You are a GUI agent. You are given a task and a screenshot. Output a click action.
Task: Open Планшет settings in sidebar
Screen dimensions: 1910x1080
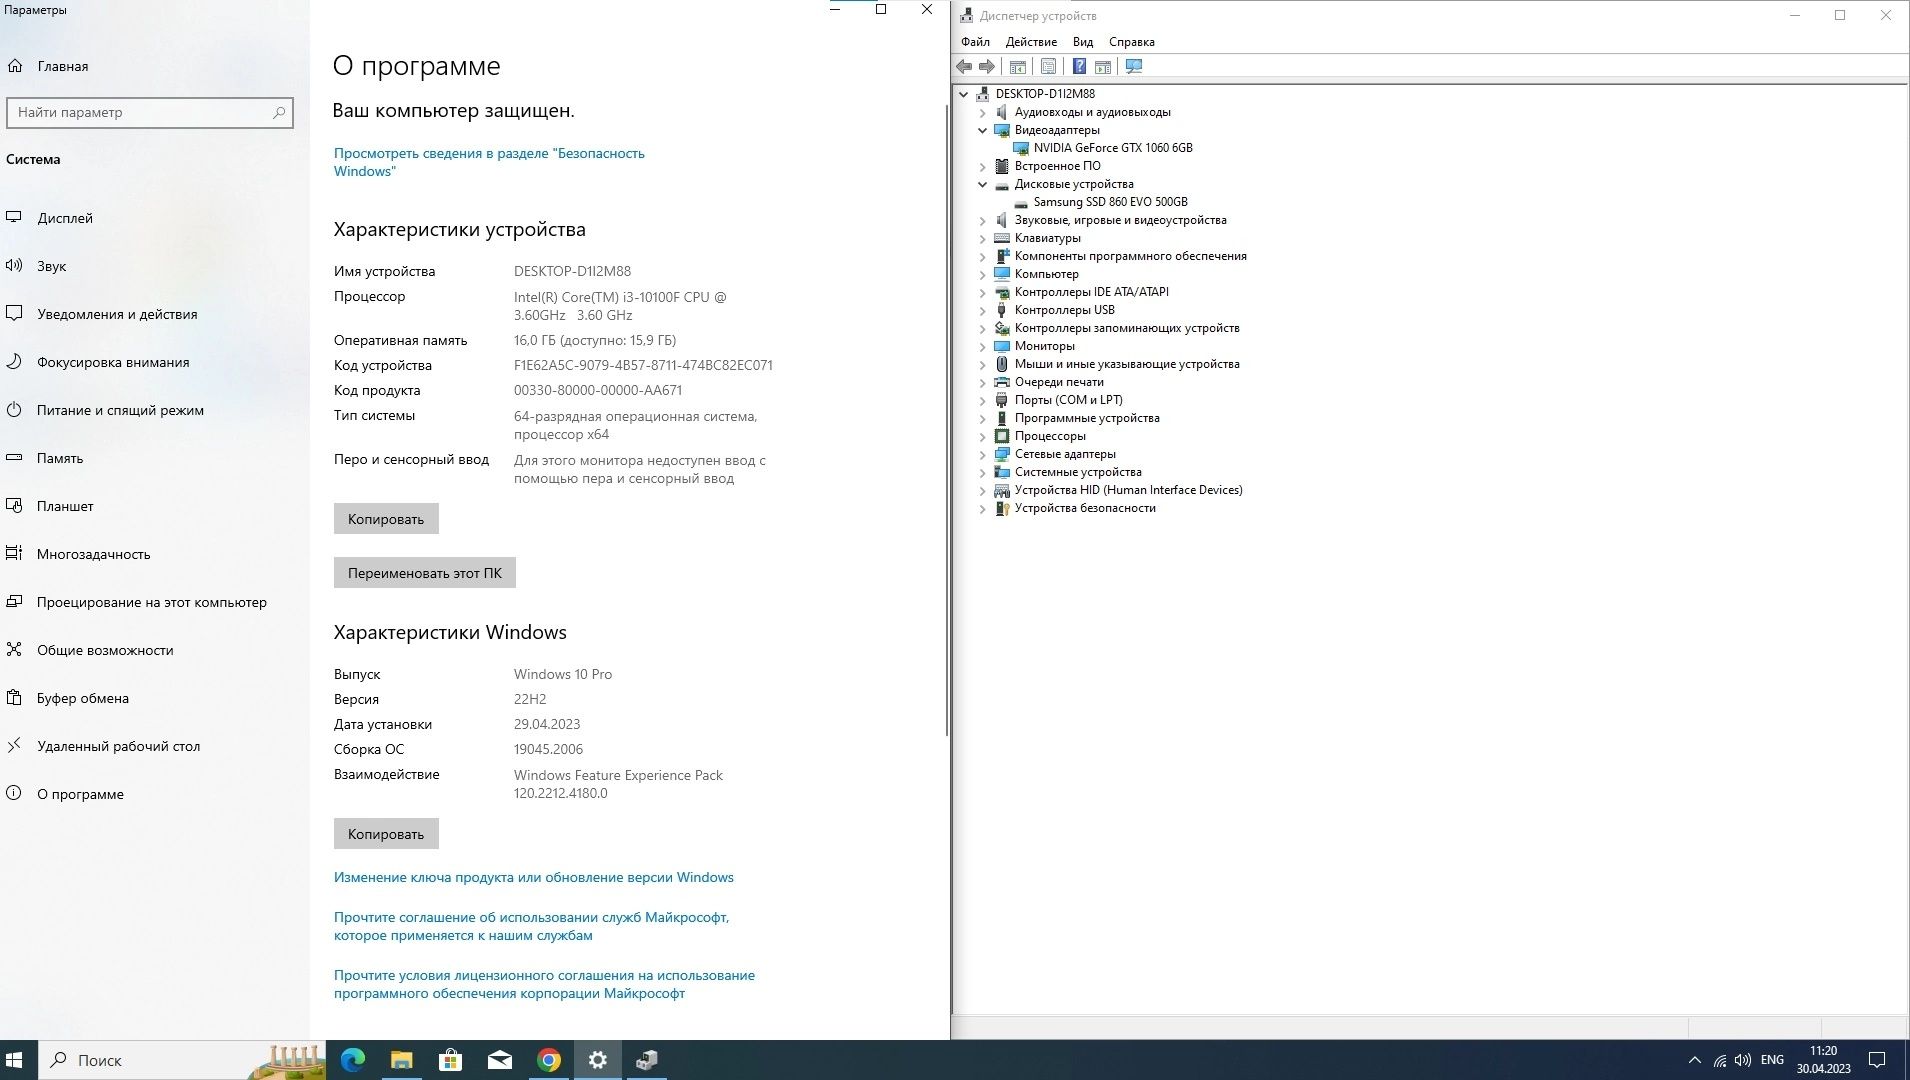tap(65, 506)
